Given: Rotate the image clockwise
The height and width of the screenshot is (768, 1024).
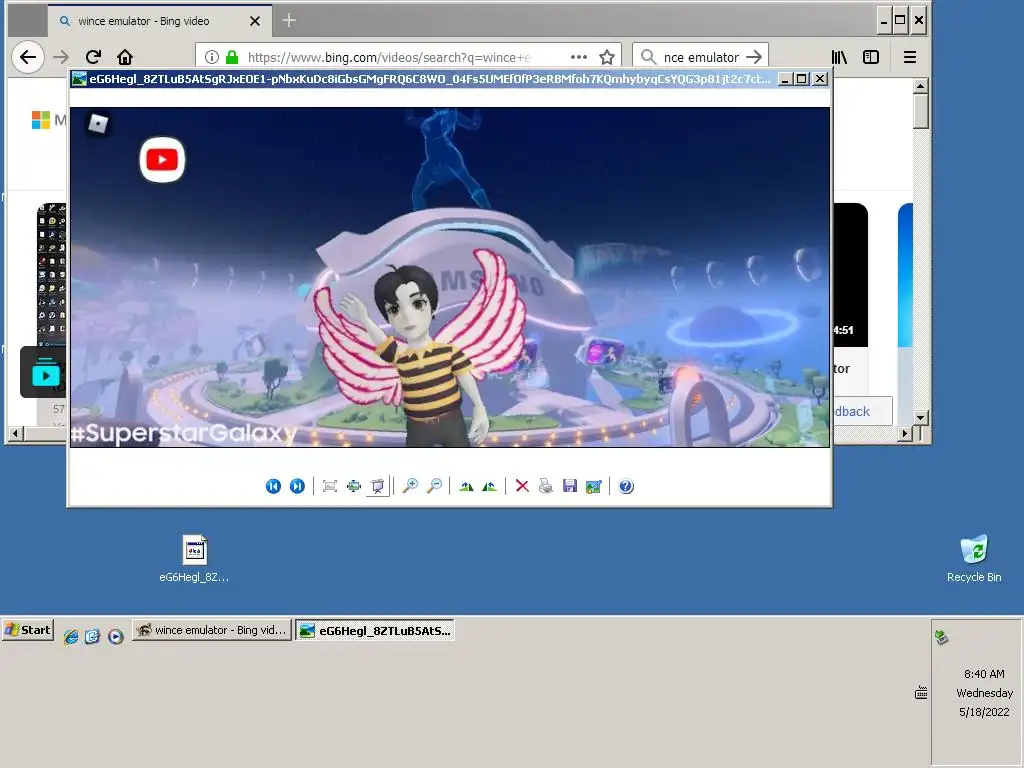Looking at the screenshot, I should tap(466, 486).
